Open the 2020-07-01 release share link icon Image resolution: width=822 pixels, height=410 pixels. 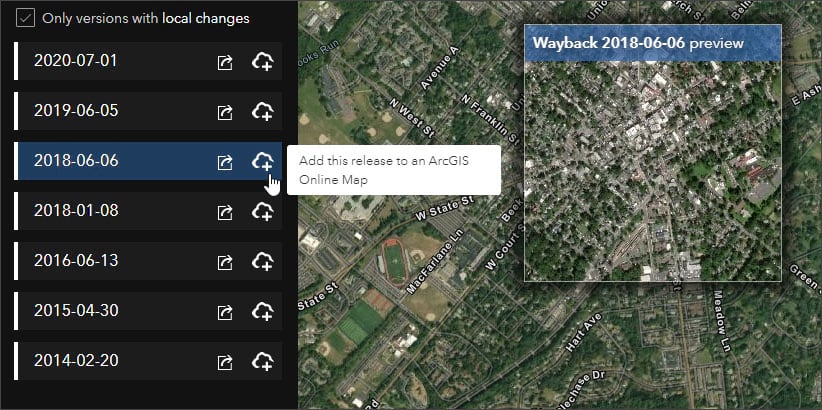tap(225, 62)
